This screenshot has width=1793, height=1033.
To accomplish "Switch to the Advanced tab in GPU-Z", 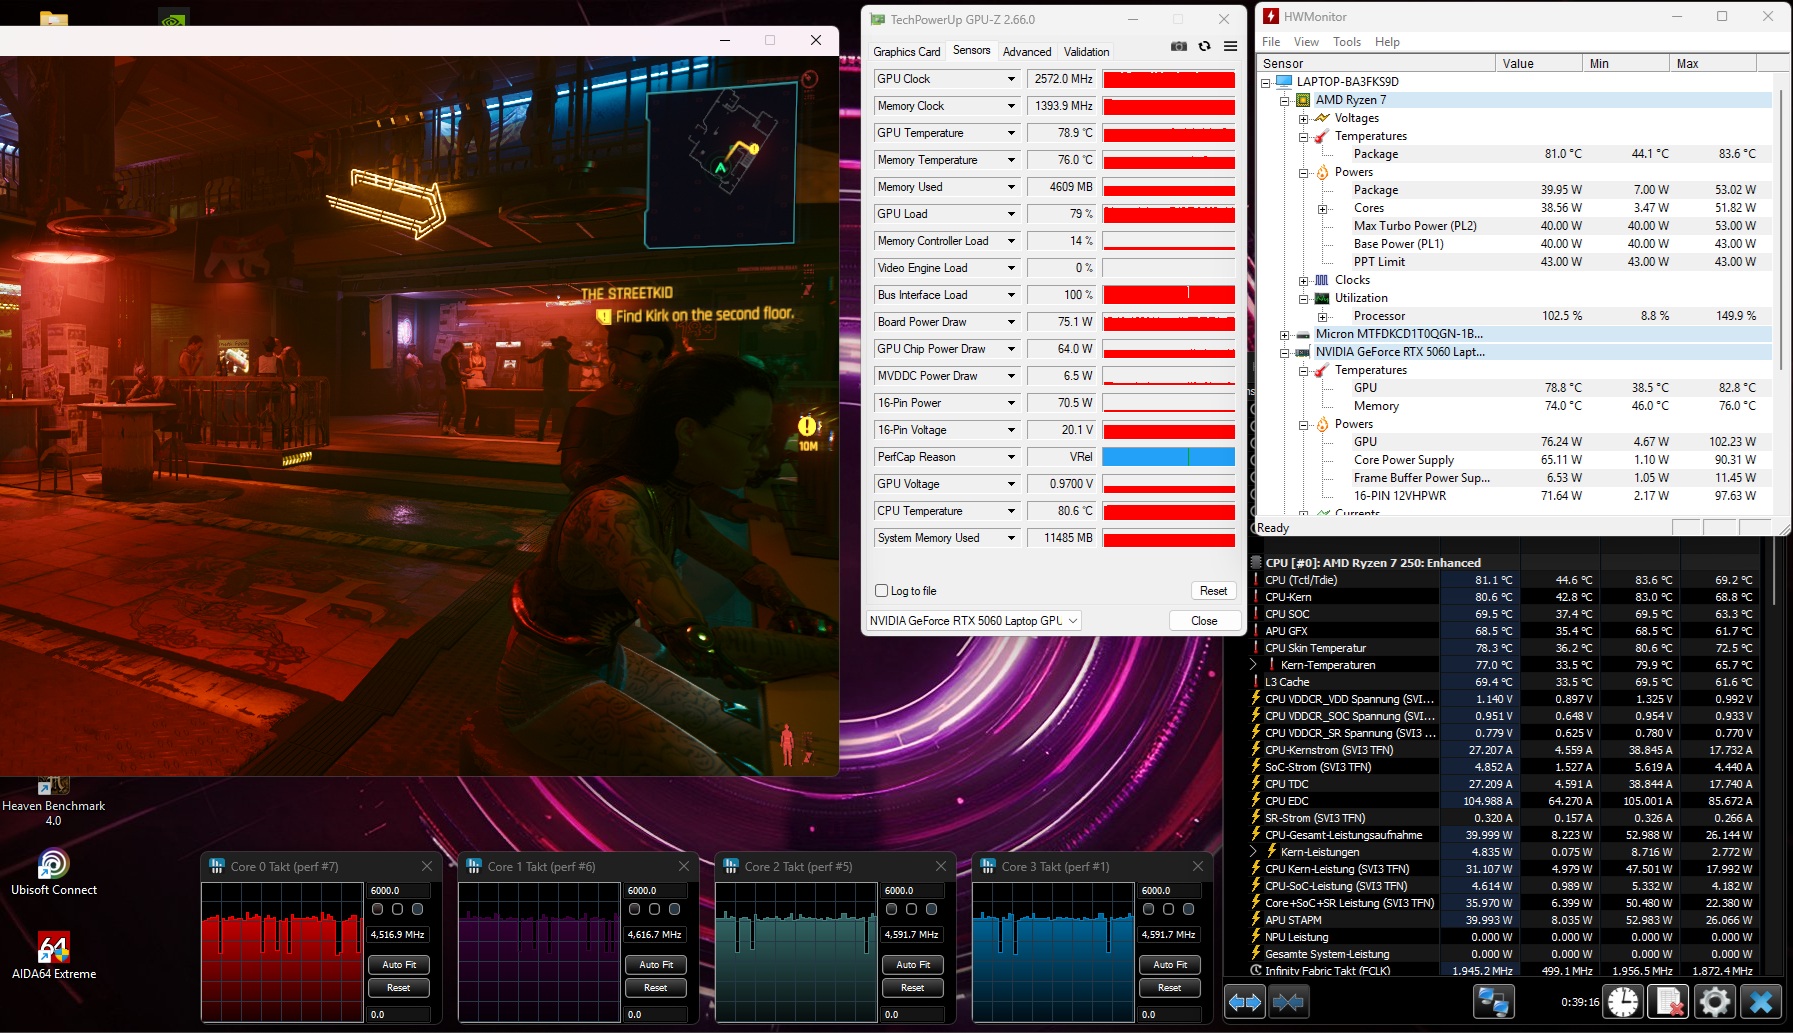I will [x=1027, y=52].
